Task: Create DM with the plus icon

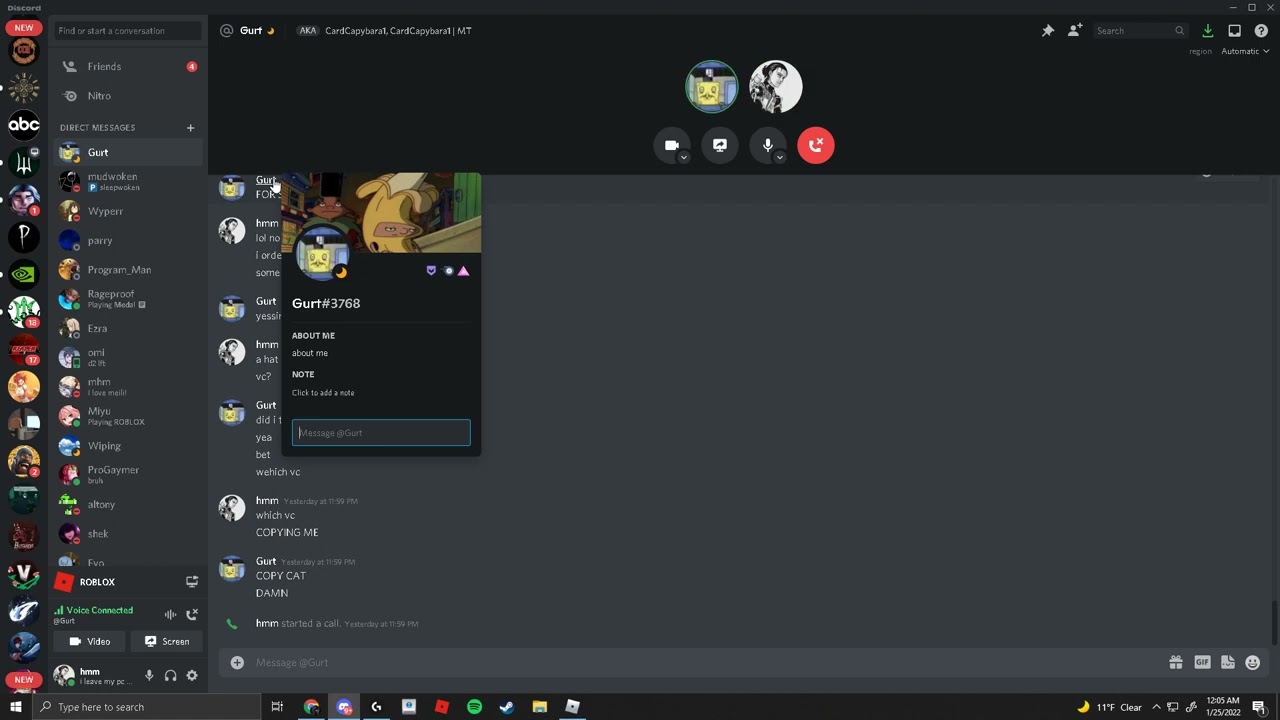Action: click(190, 127)
